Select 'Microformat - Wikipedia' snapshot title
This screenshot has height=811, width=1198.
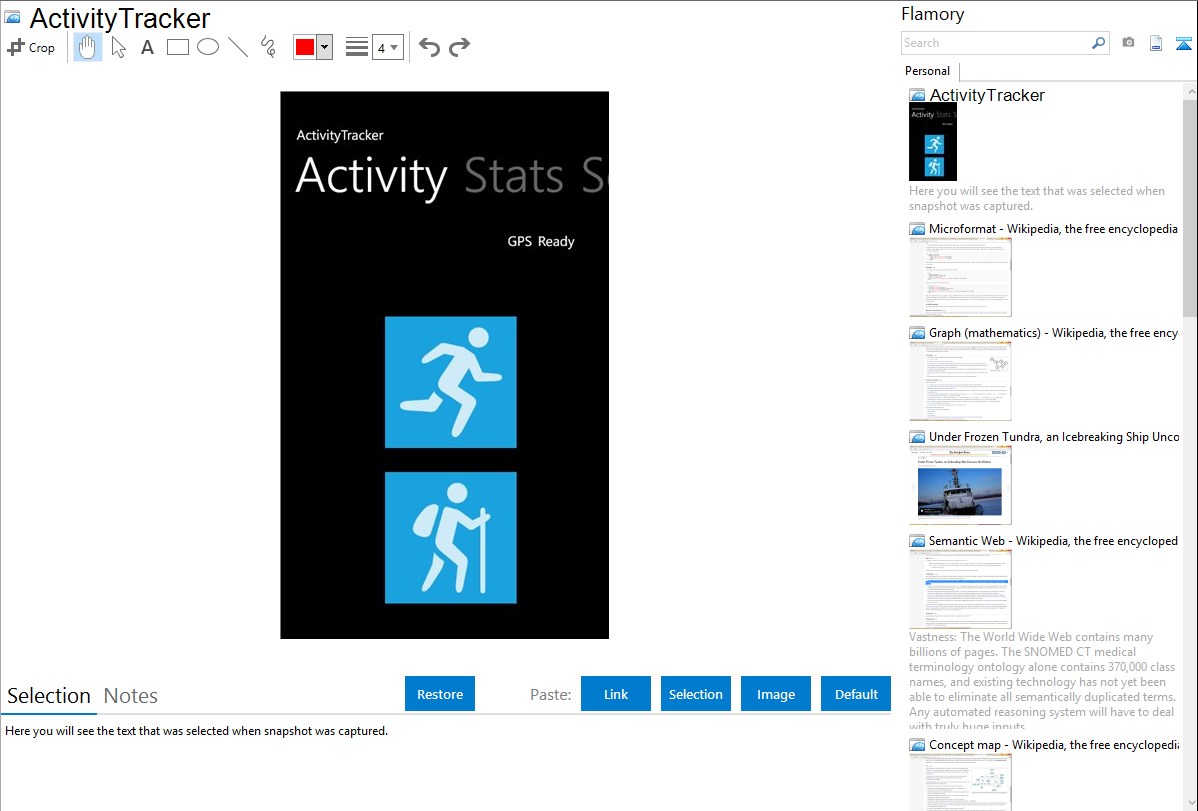pos(1054,229)
